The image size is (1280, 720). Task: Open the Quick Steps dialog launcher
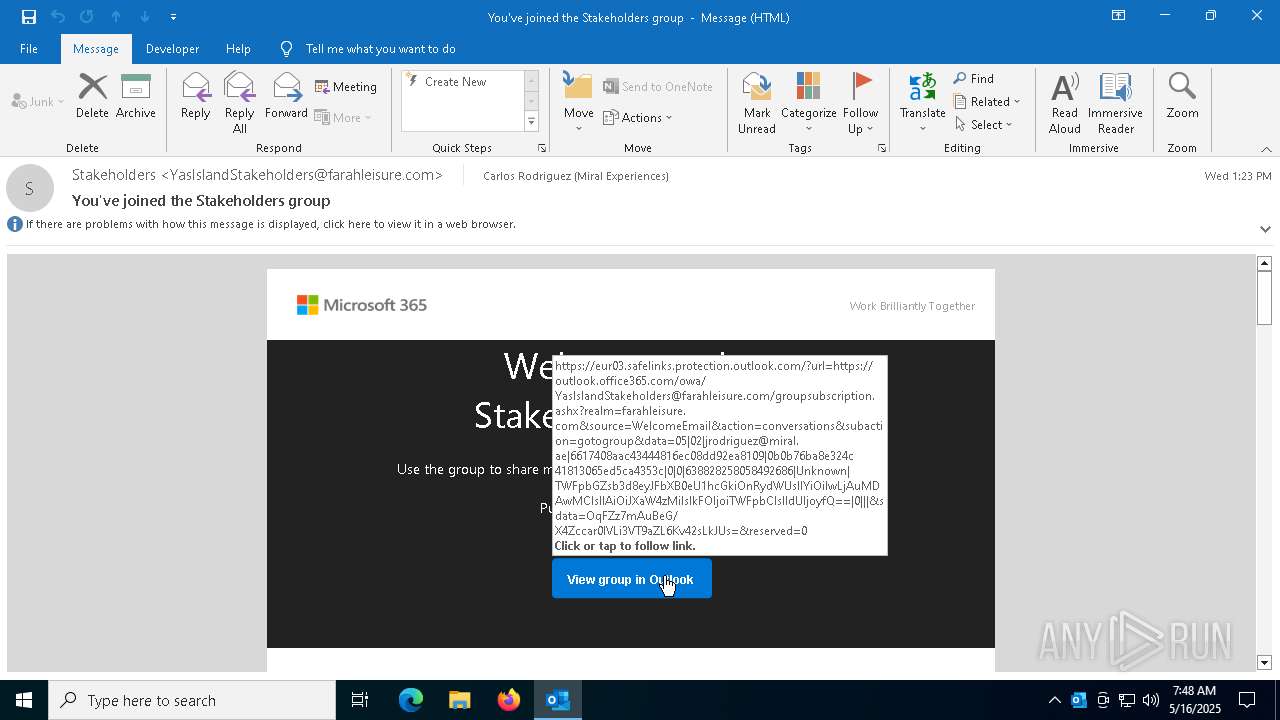coord(542,148)
